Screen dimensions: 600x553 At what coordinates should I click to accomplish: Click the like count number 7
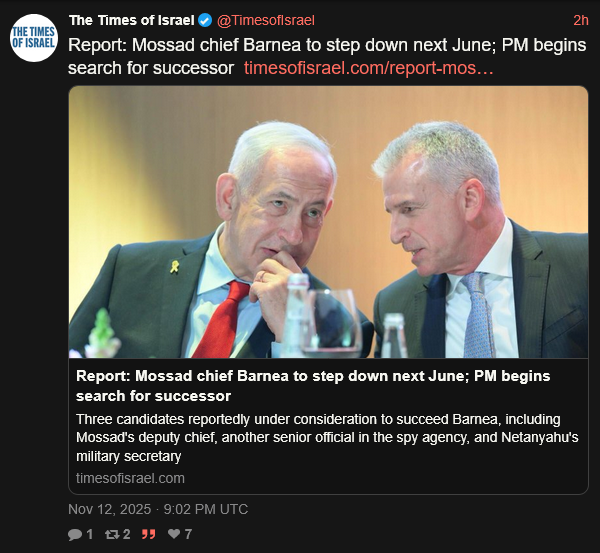pos(187,535)
